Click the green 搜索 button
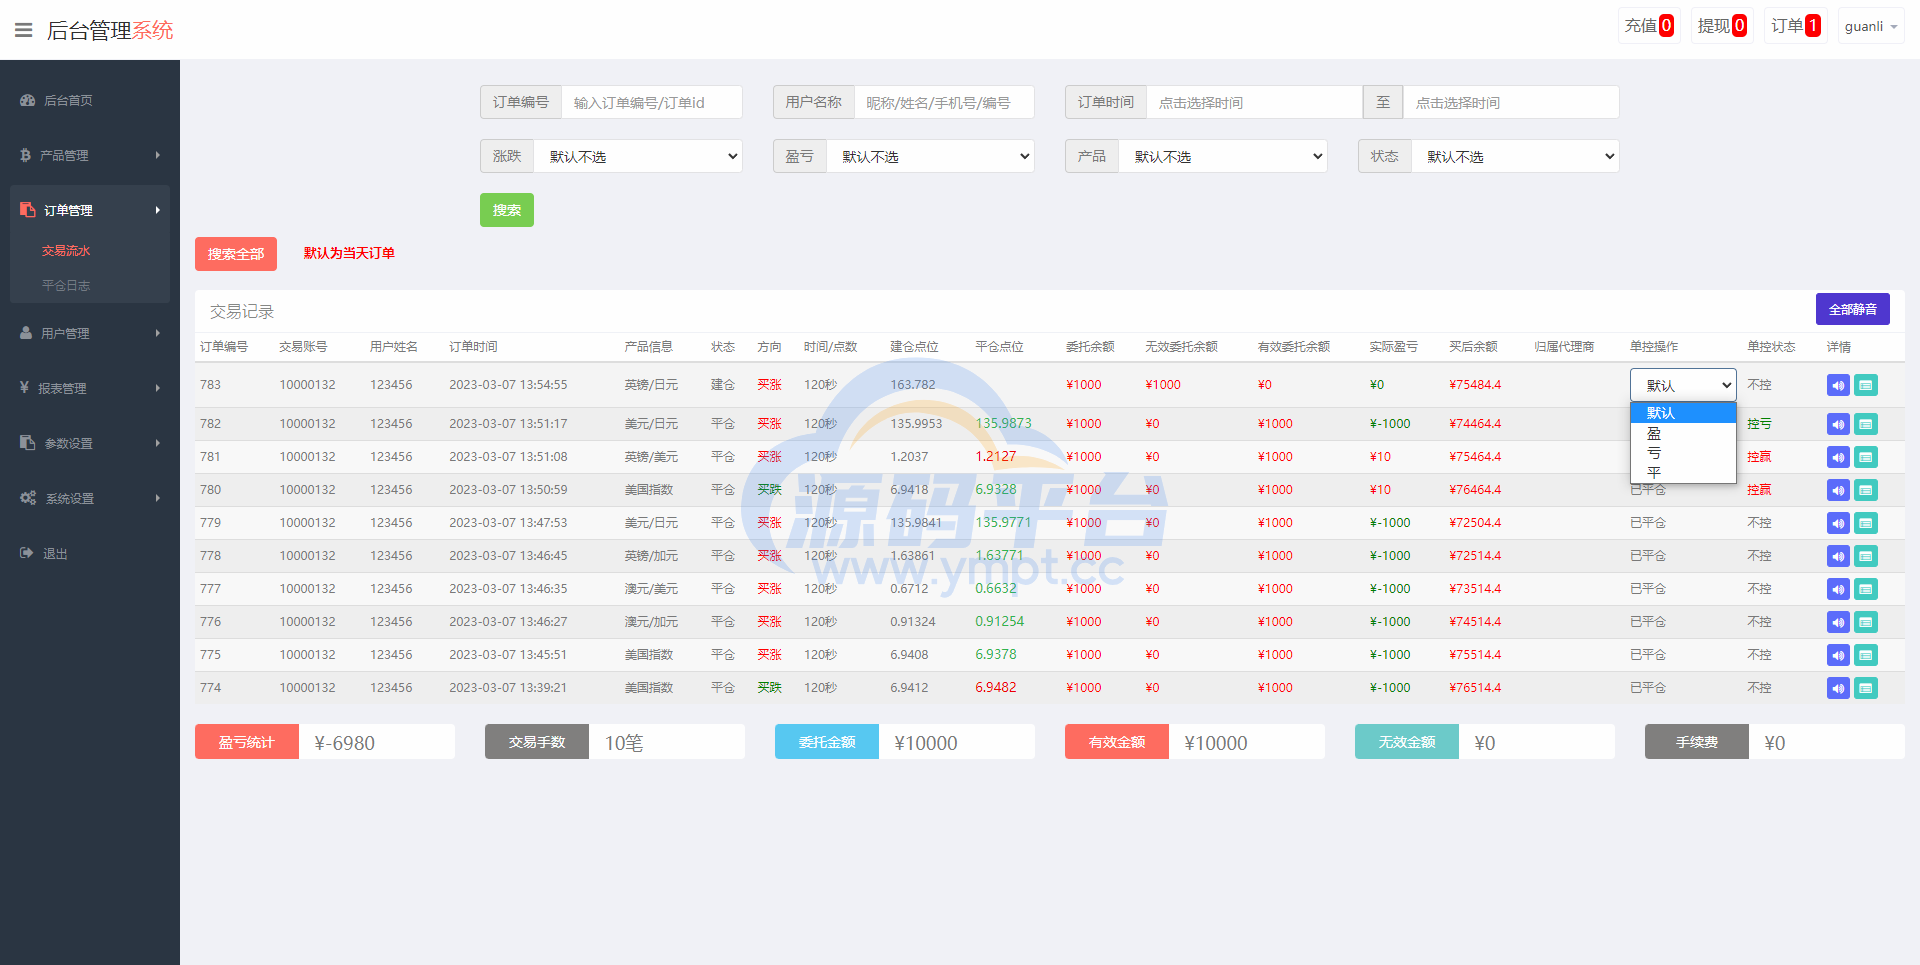This screenshot has height=965, width=1920. (x=506, y=210)
